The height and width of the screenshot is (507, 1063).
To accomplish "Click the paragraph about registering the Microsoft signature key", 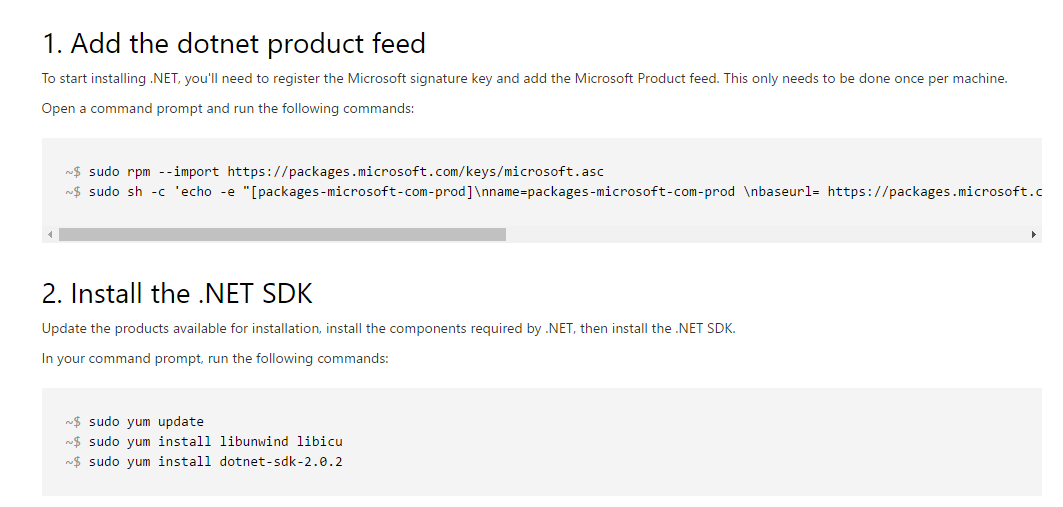I will pos(524,78).
